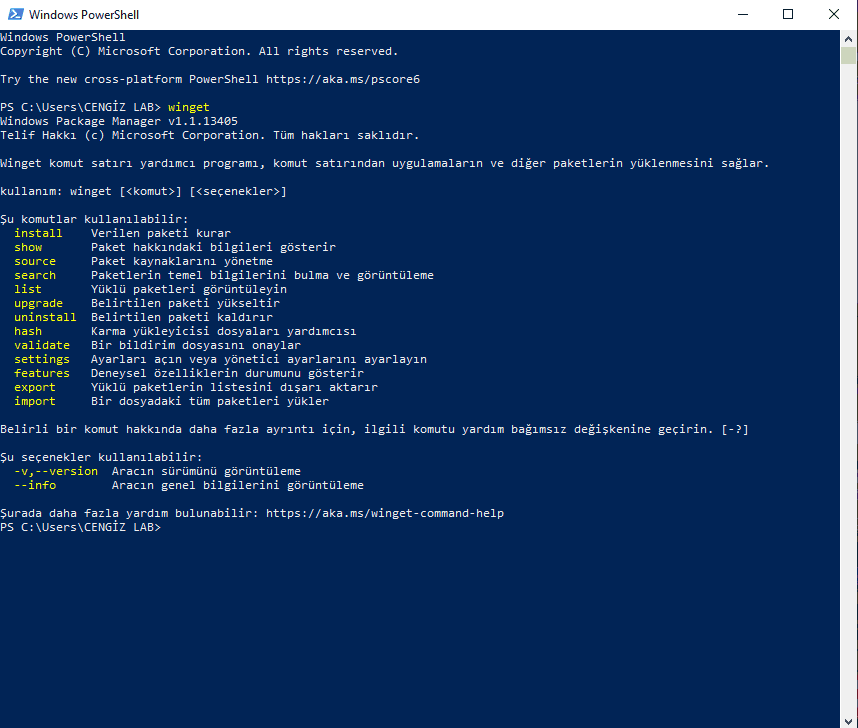Click the '-v,--version' option text
858x728 pixels.
(x=56, y=471)
